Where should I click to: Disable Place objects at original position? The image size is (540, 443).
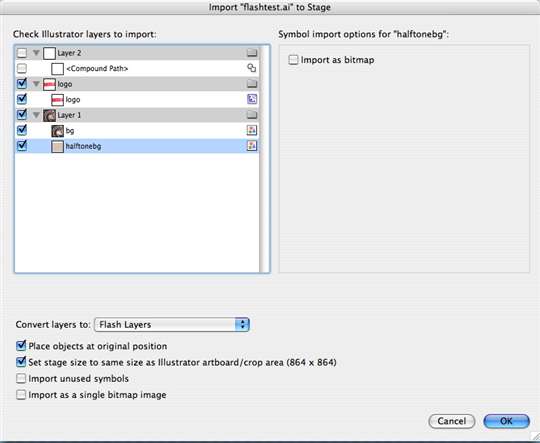21,346
